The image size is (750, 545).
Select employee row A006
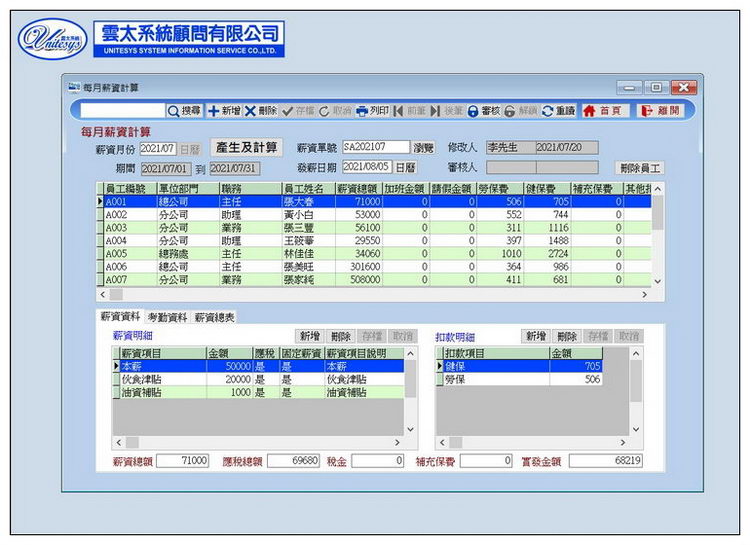click(374, 267)
